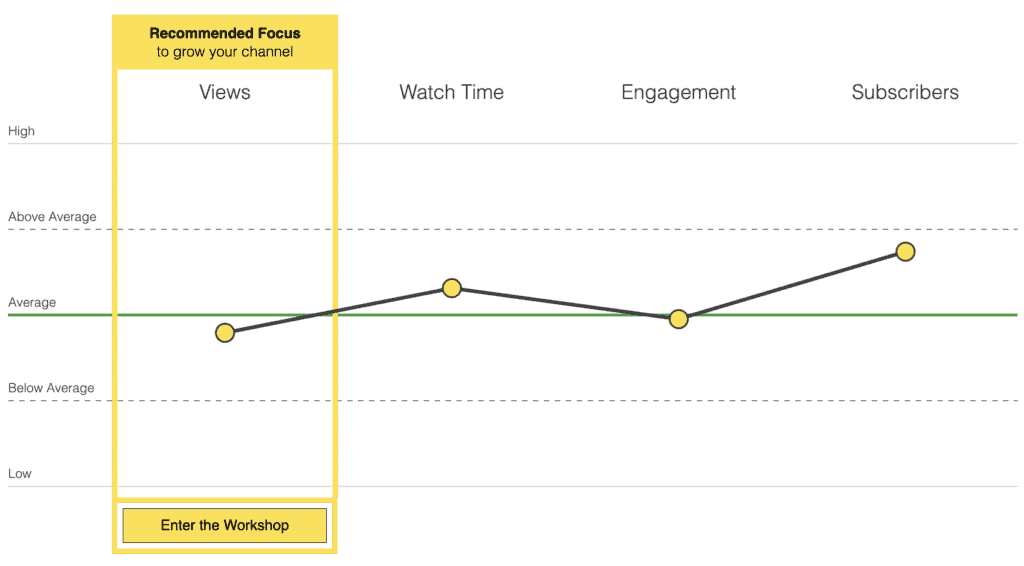Click the Above Average level label
The width and height of the screenshot is (1024, 566).
(52, 217)
